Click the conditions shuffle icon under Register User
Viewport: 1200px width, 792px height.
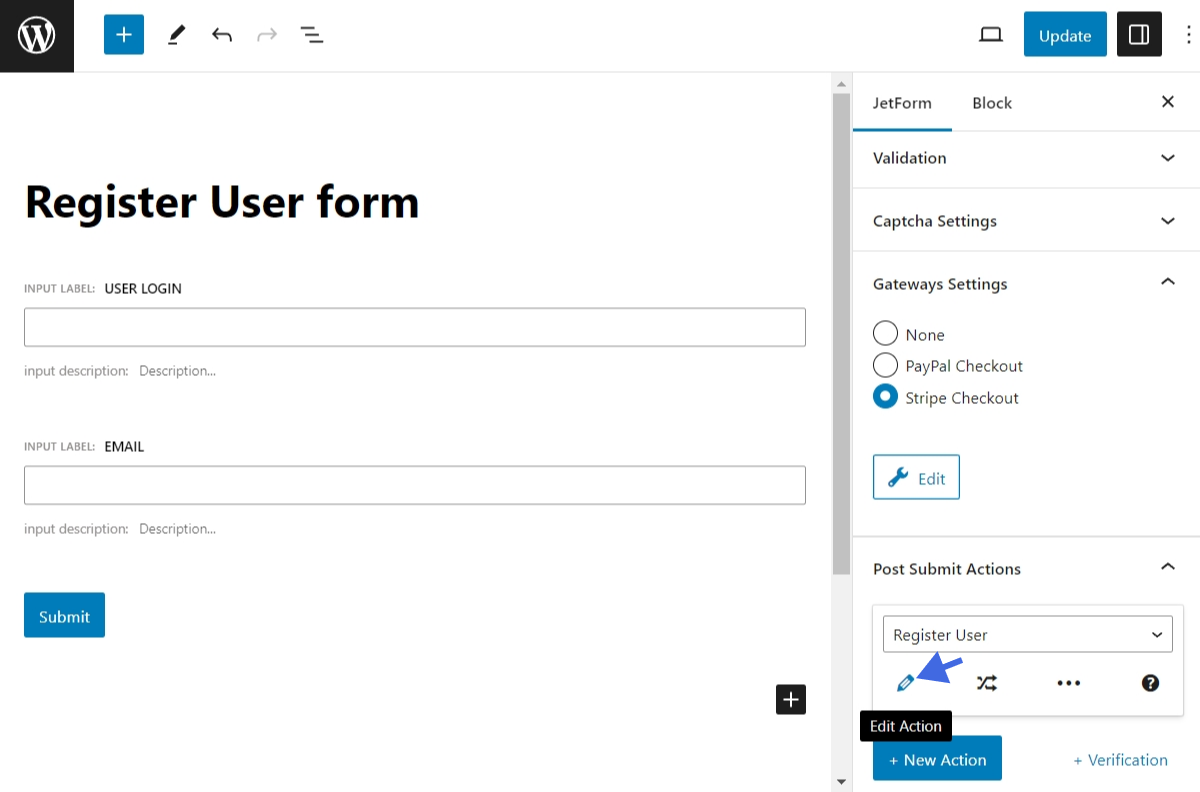coord(987,682)
